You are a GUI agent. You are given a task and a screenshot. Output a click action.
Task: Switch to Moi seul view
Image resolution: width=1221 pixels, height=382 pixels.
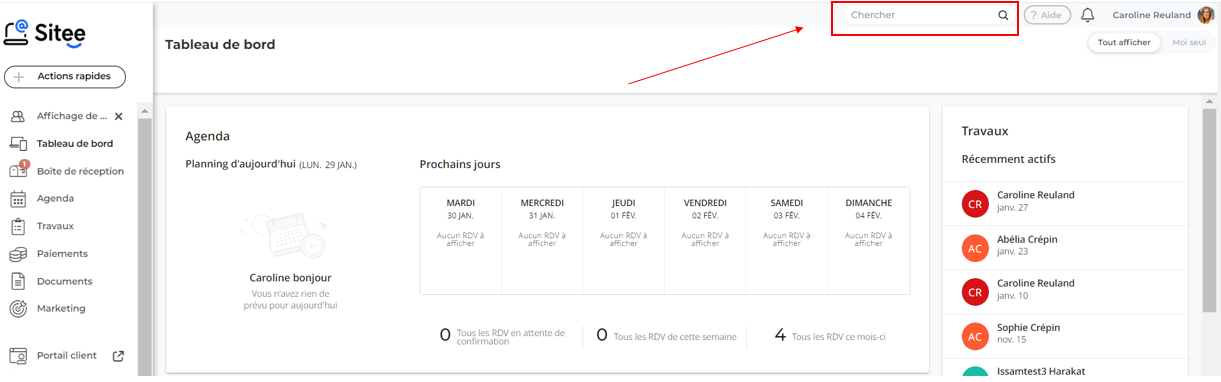[1188, 42]
